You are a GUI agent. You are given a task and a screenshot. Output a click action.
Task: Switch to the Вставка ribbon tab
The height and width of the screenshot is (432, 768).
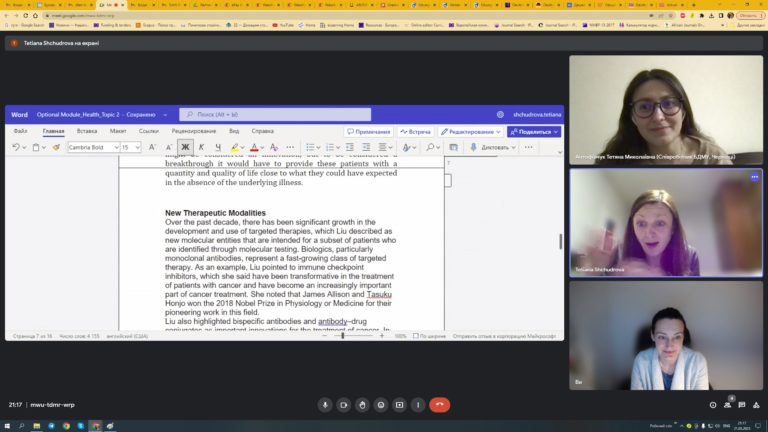click(87, 131)
